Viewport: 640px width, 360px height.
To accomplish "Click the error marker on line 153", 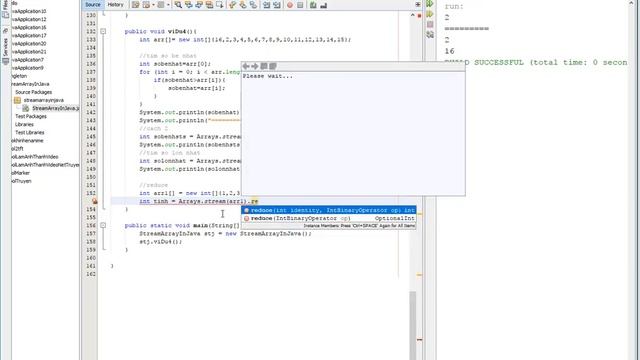I will click(x=95, y=201).
